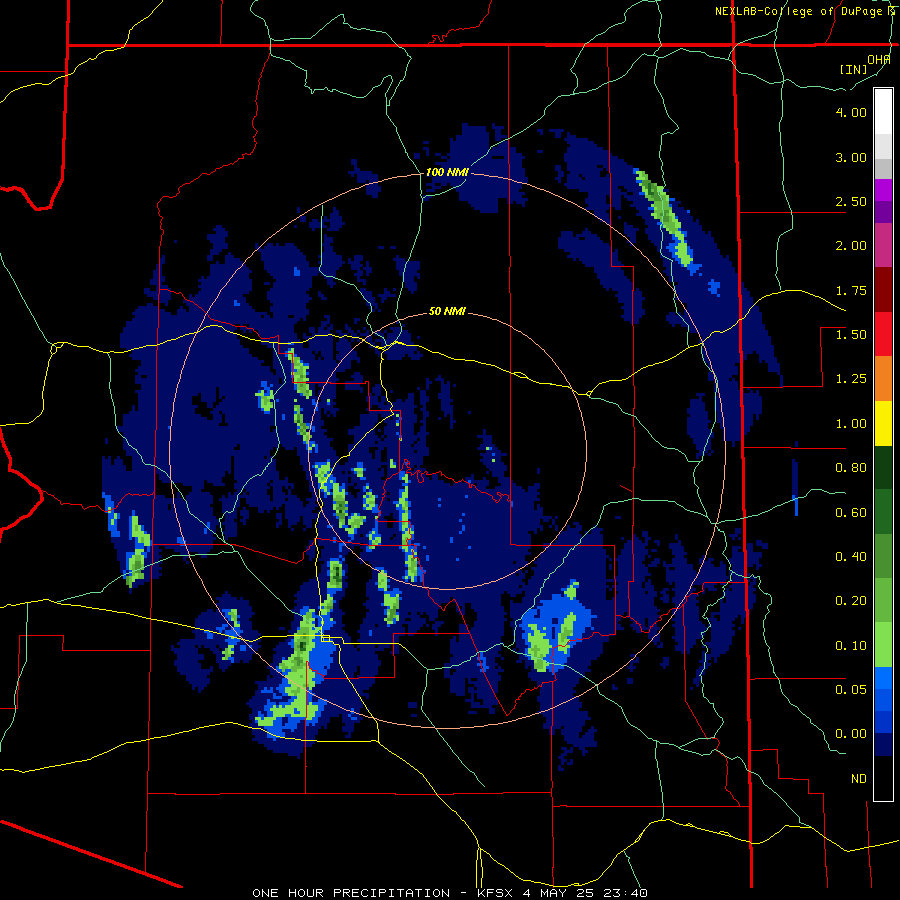The height and width of the screenshot is (900, 900).
Task: Click the 0.00 legend value
Action: 851,734
